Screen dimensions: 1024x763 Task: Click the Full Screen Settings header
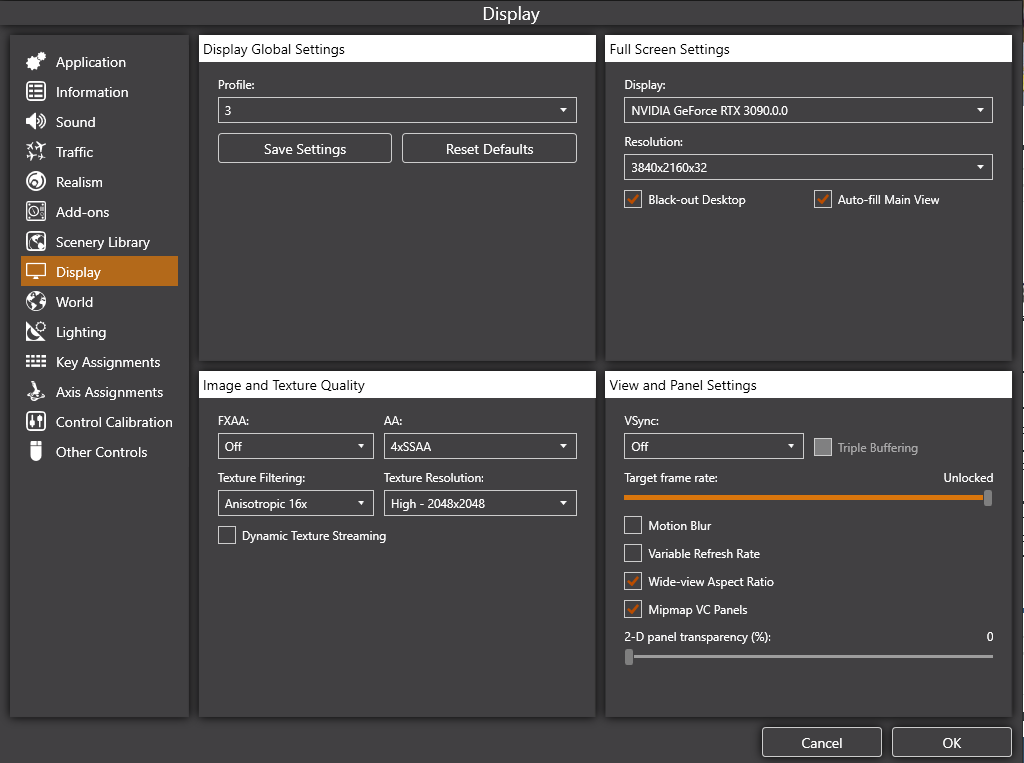click(808, 49)
